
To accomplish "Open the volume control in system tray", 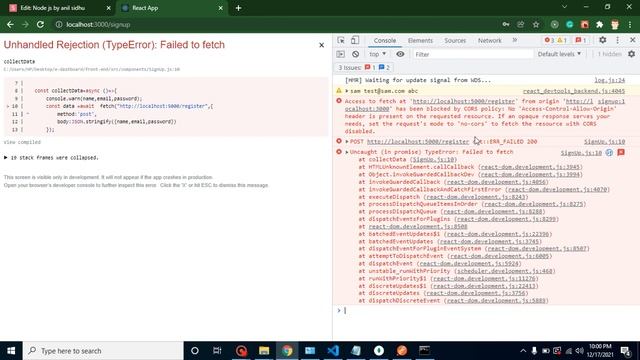I will click(580, 351).
